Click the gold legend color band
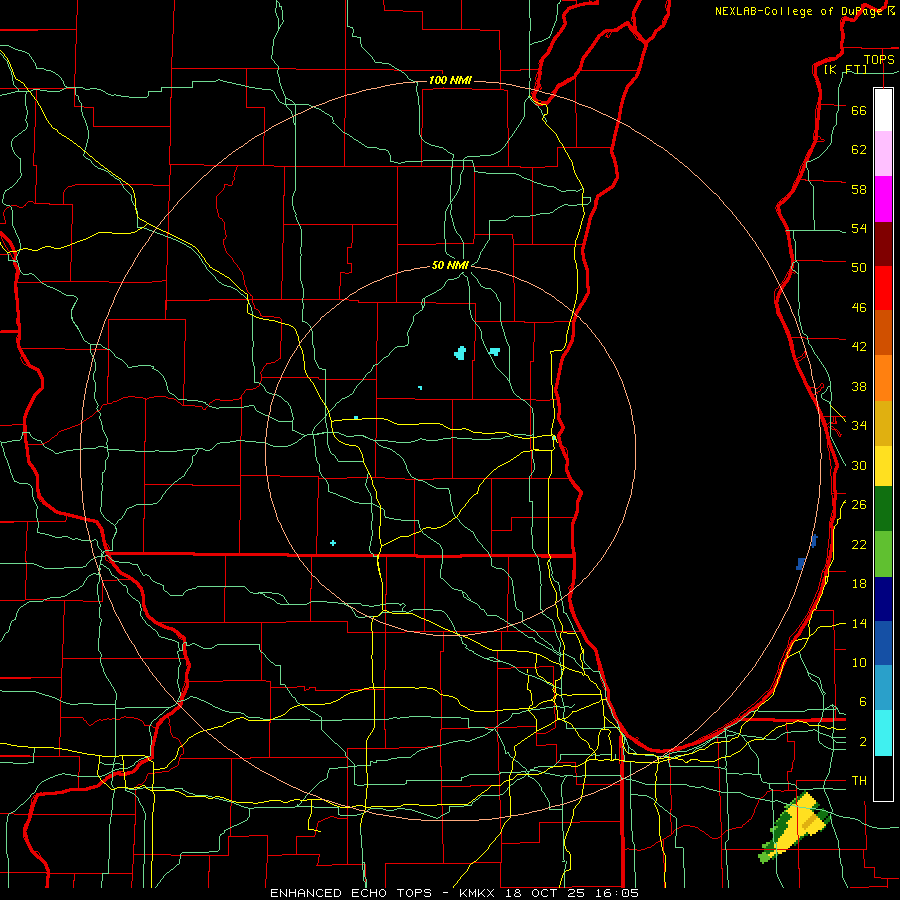 point(883,423)
